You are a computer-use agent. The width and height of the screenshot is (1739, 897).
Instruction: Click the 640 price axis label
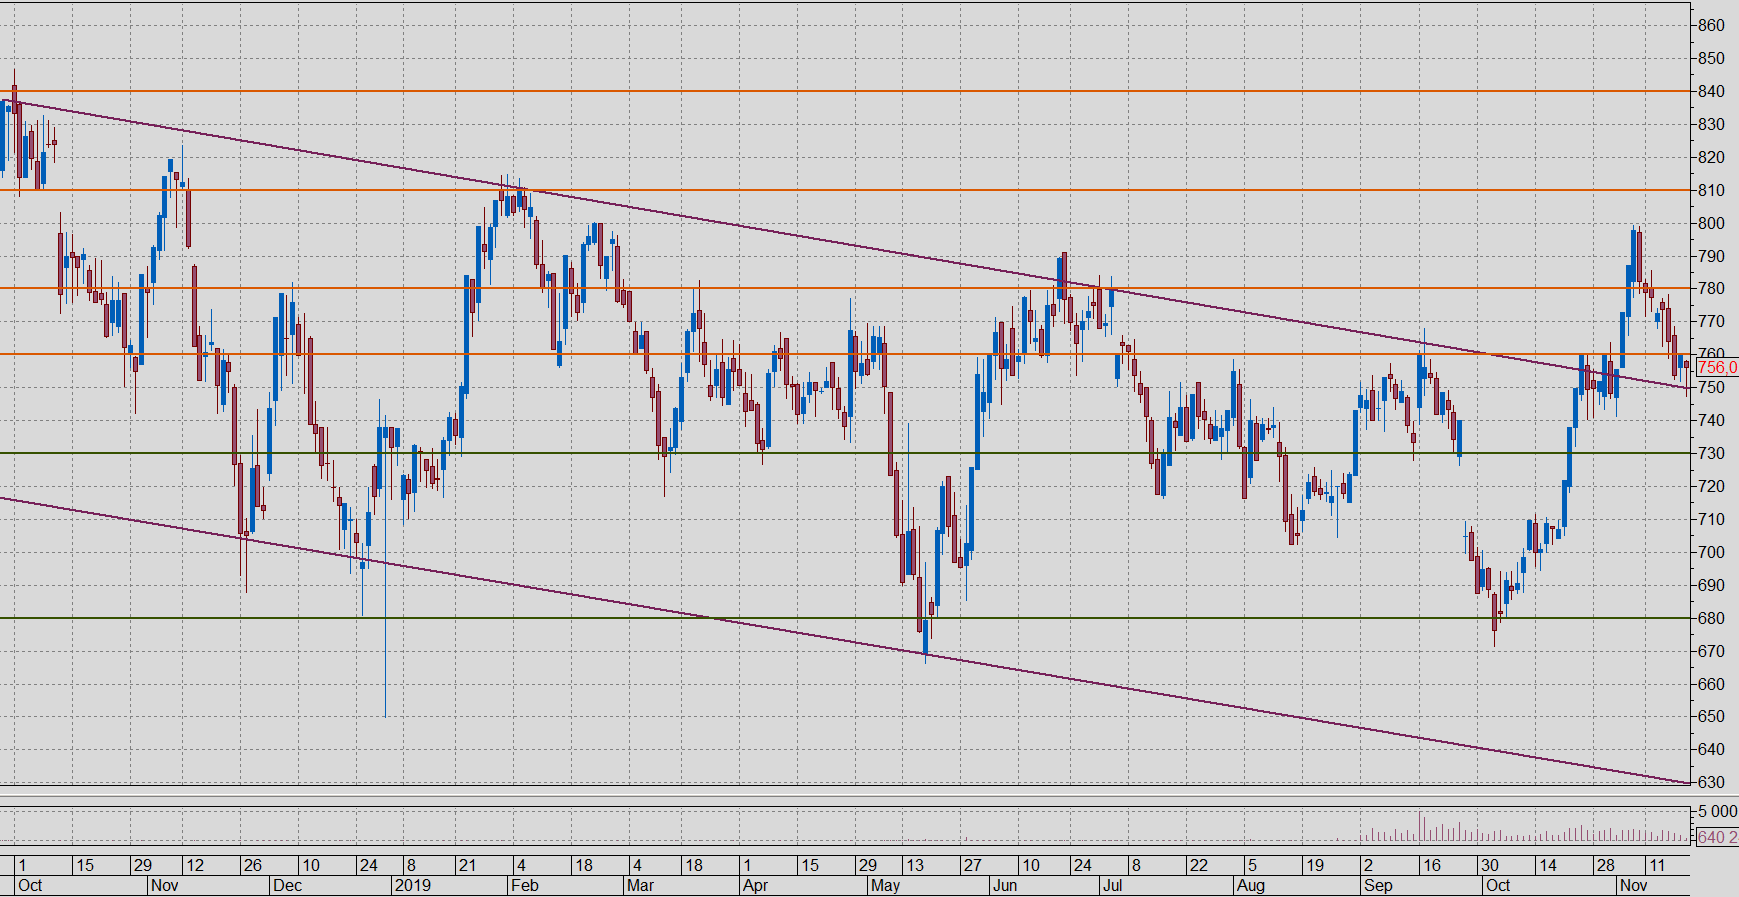(x=1711, y=749)
